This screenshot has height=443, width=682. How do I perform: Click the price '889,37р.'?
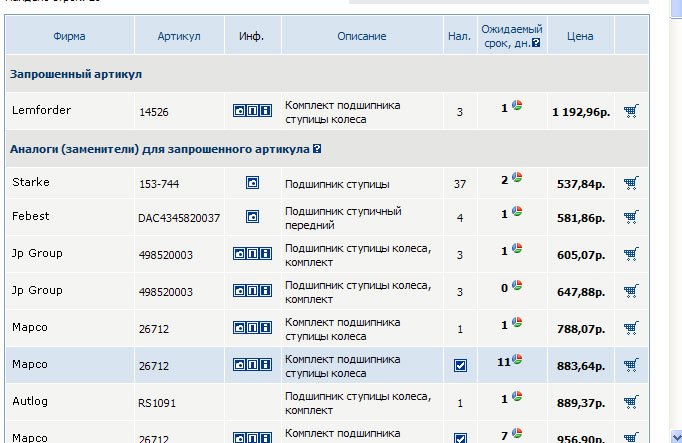coord(581,403)
